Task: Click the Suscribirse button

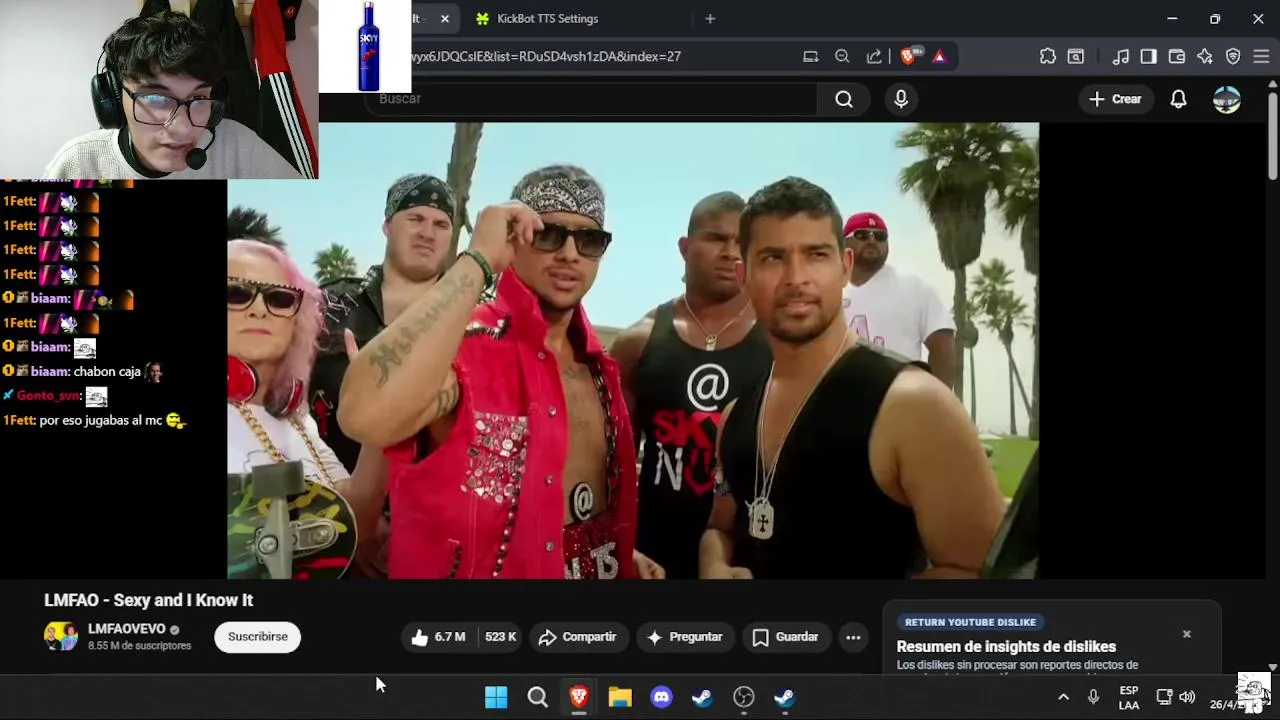Action: pyautogui.click(x=257, y=637)
